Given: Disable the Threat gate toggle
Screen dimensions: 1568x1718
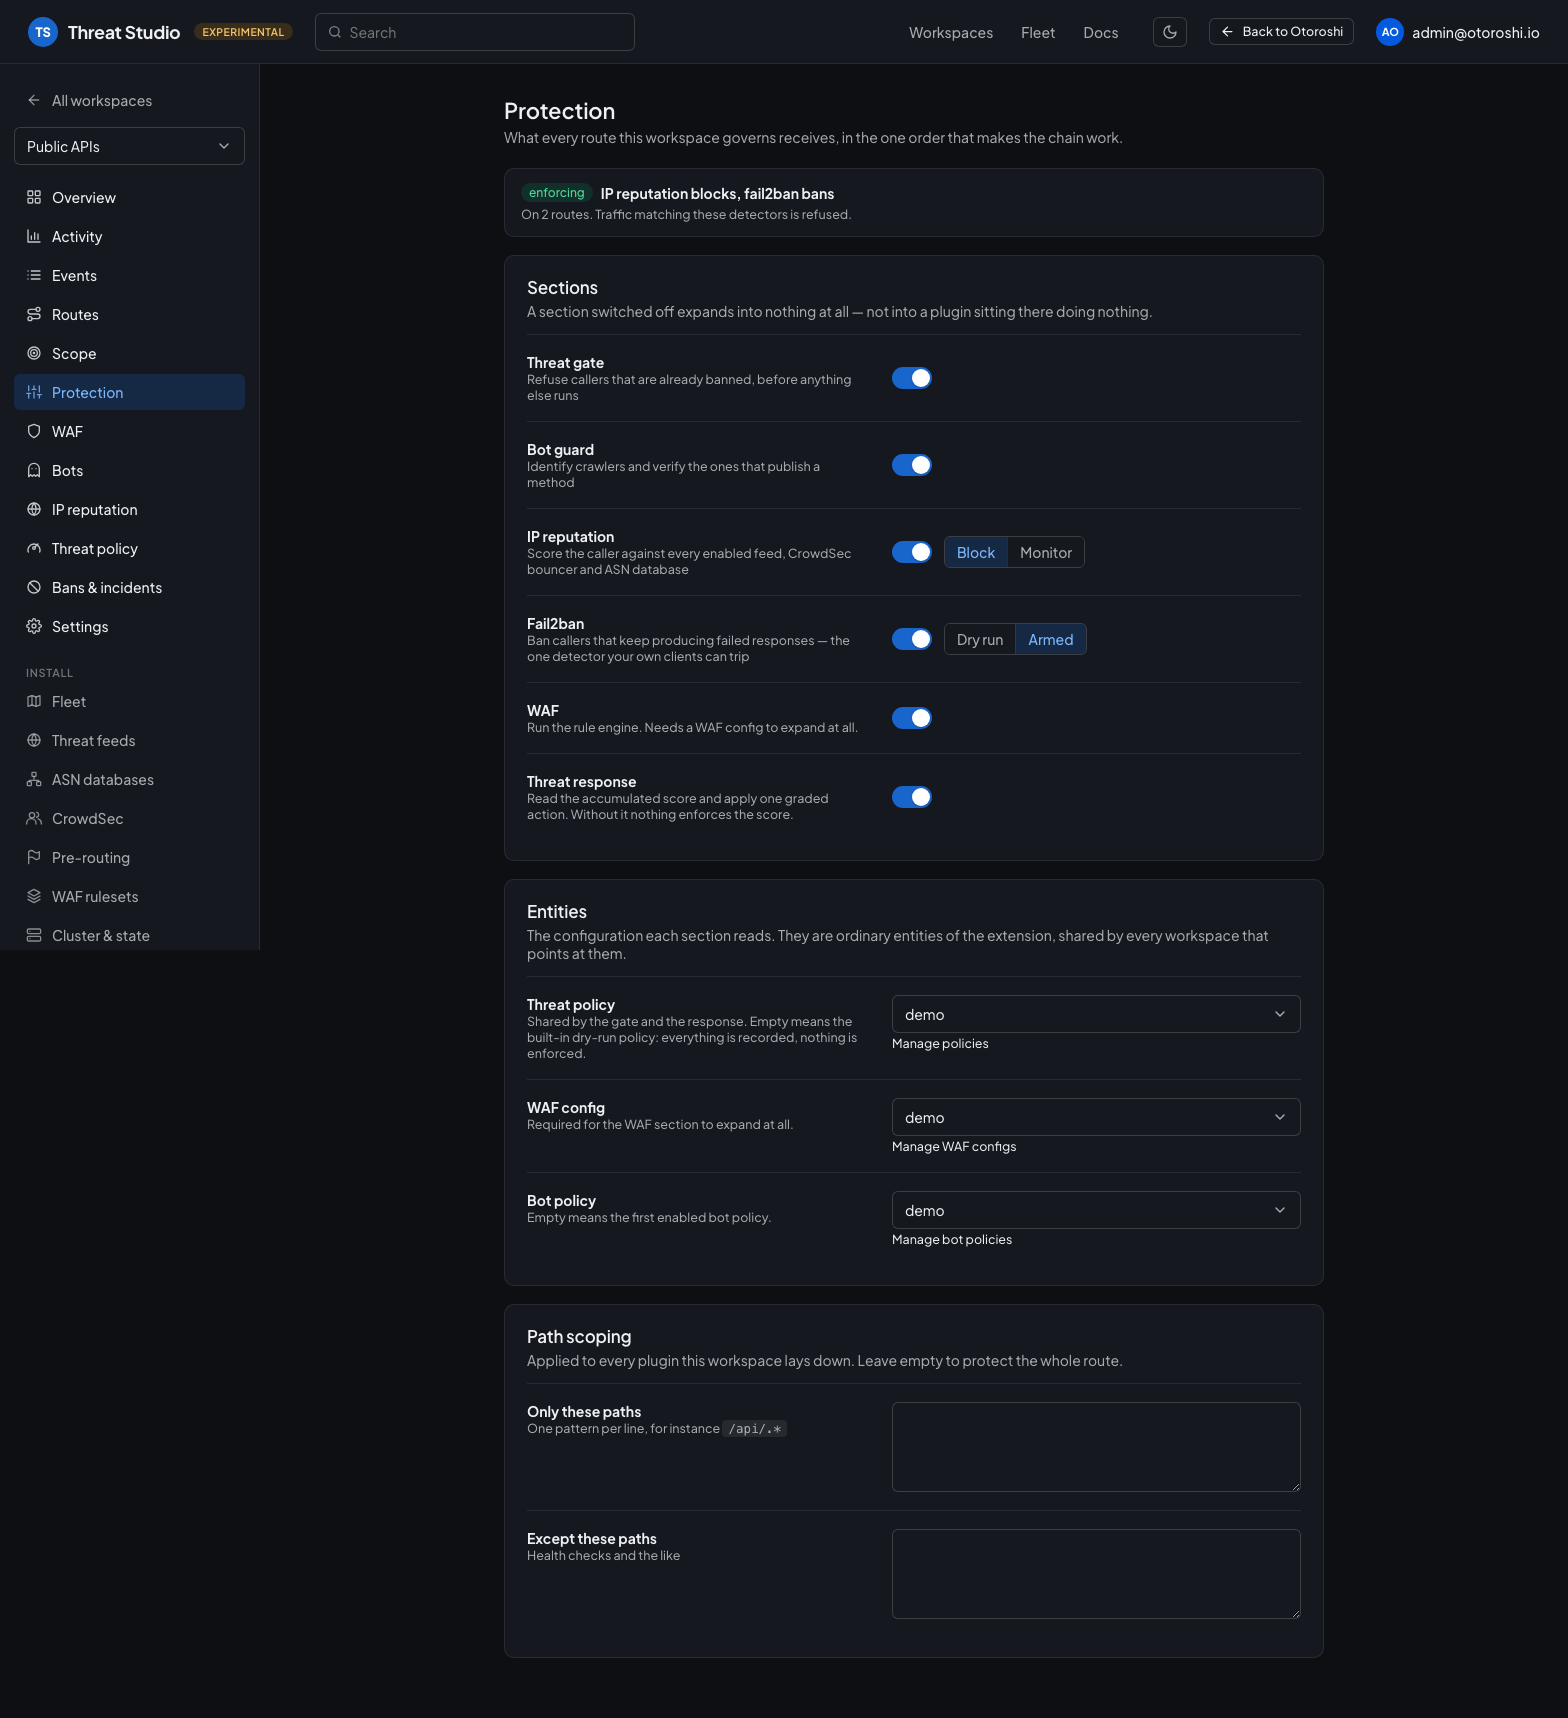Looking at the screenshot, I should (x=912, y=378).
